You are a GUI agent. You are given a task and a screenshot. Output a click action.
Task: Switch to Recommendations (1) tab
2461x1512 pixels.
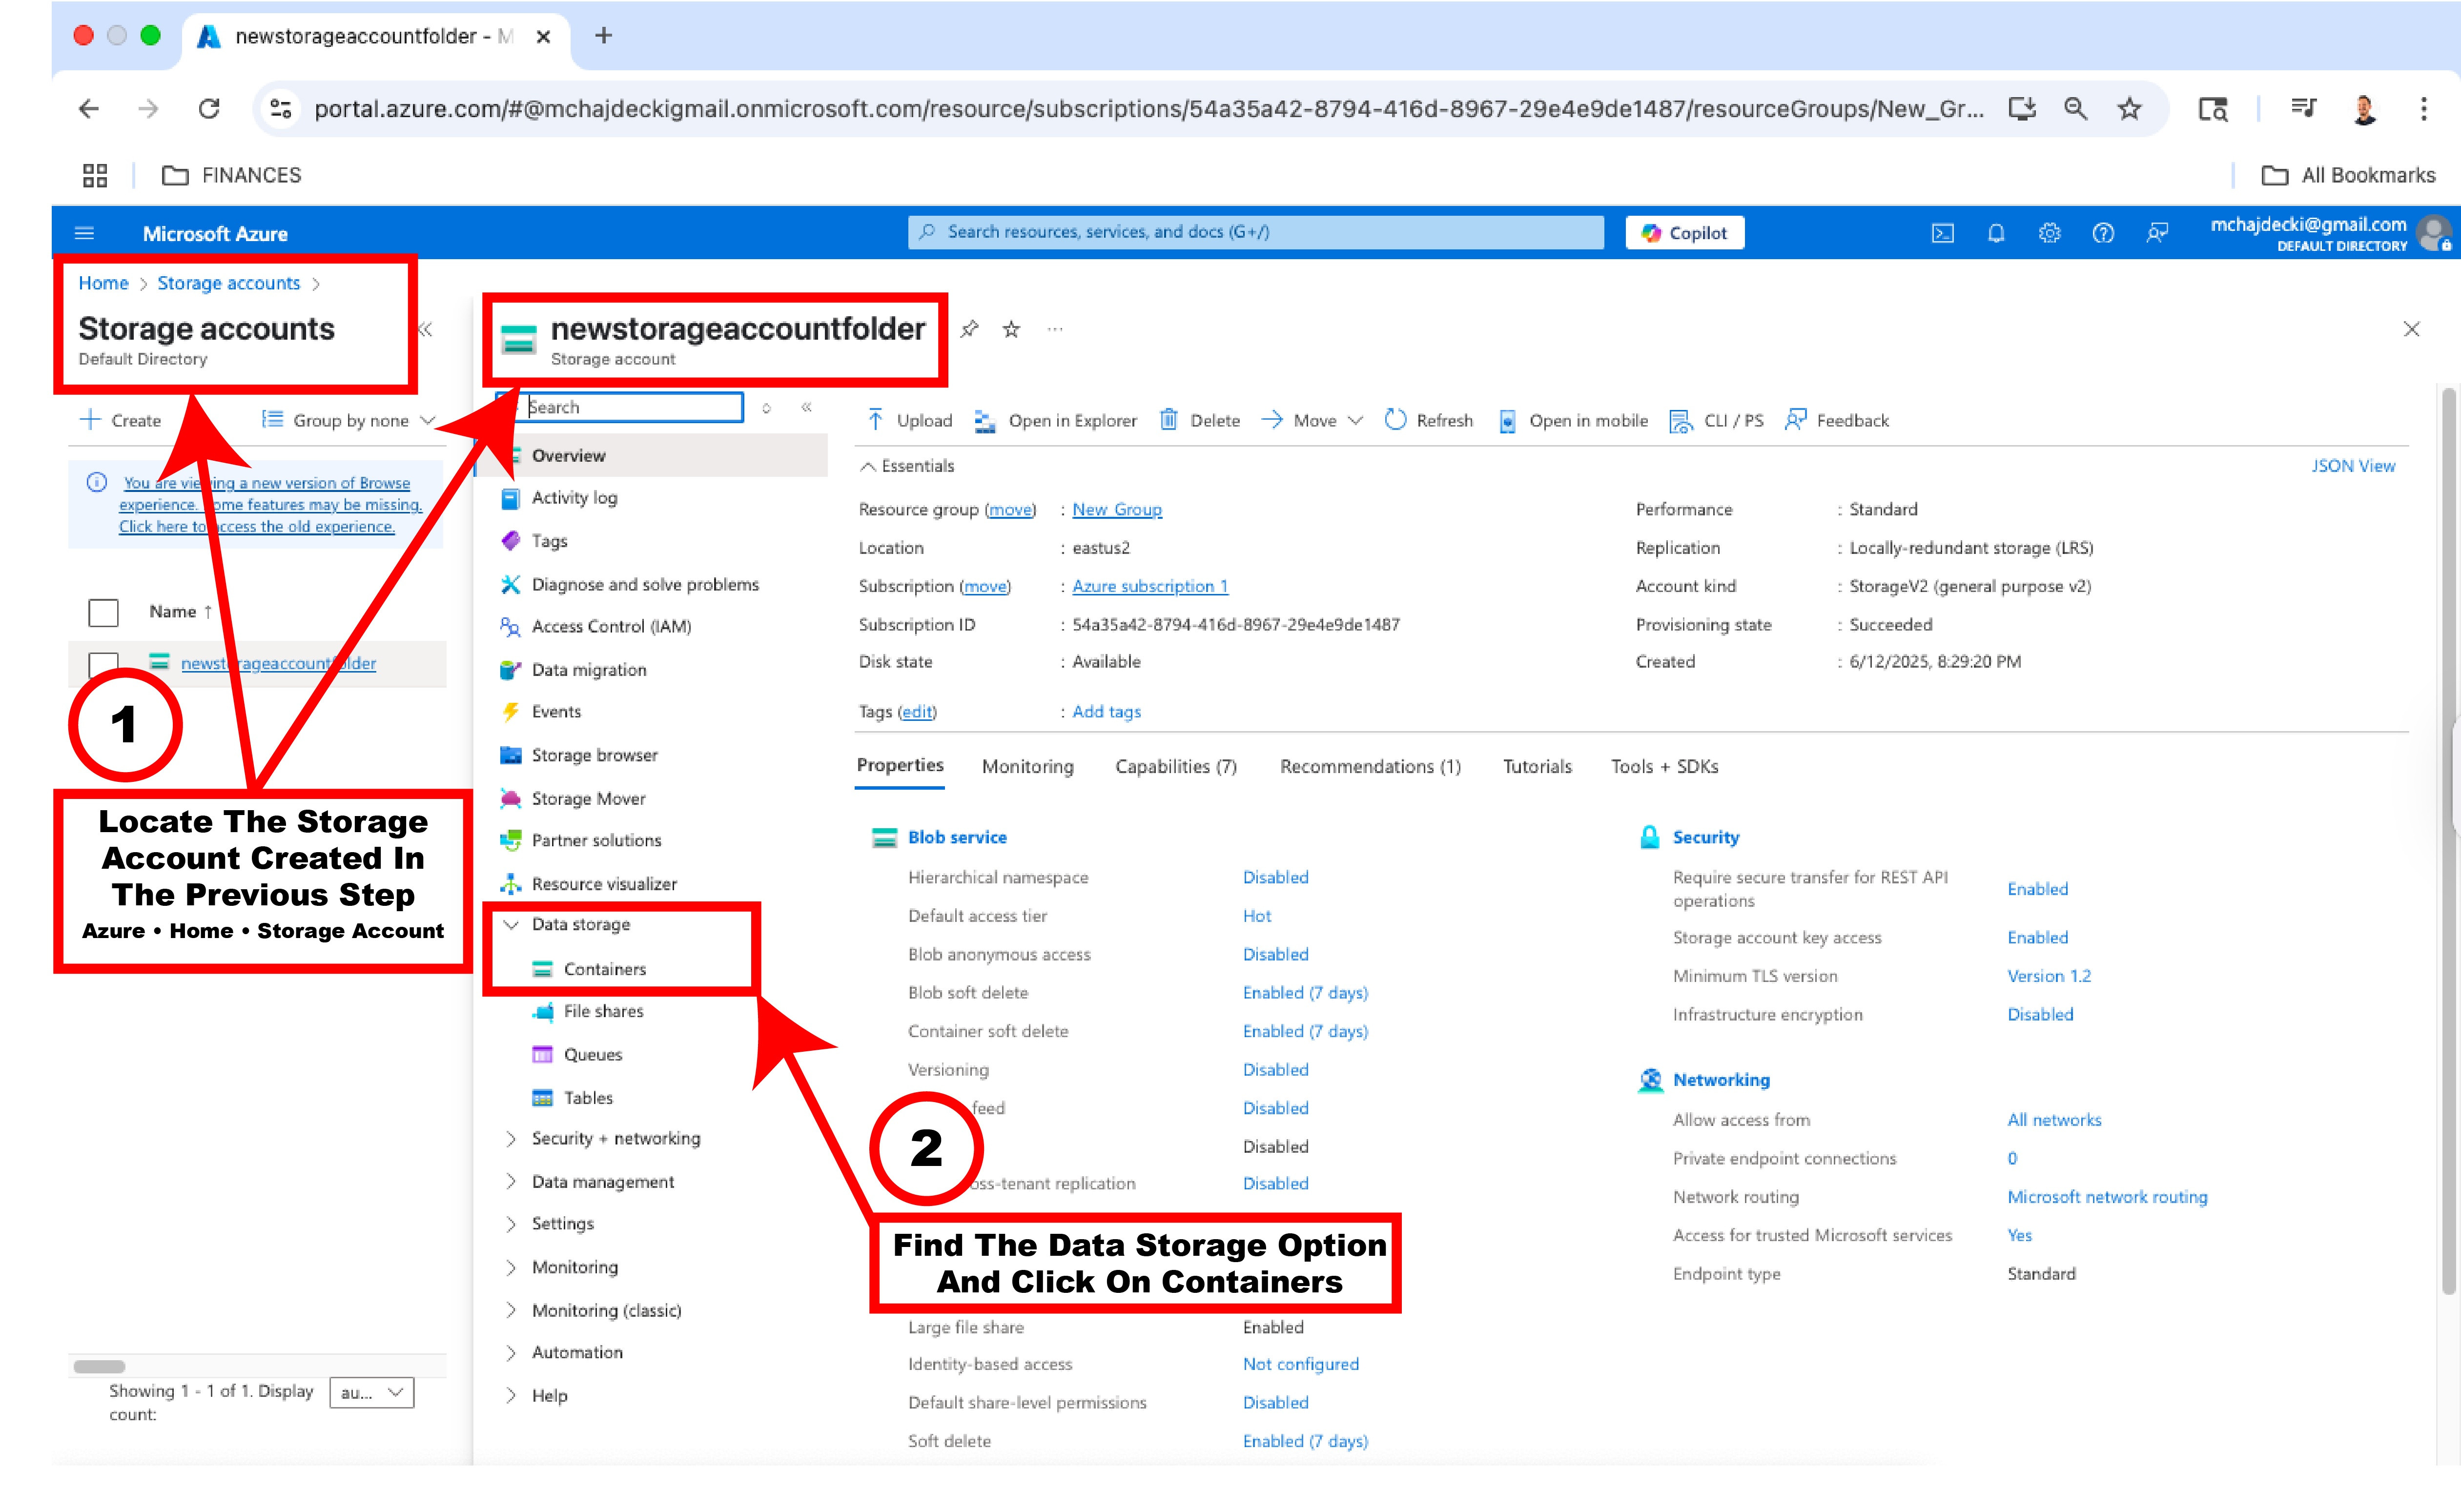[1370, 767]
